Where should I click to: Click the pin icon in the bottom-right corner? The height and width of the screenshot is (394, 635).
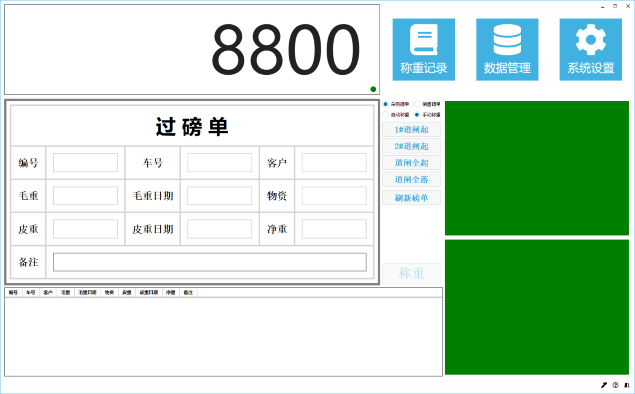603,385
